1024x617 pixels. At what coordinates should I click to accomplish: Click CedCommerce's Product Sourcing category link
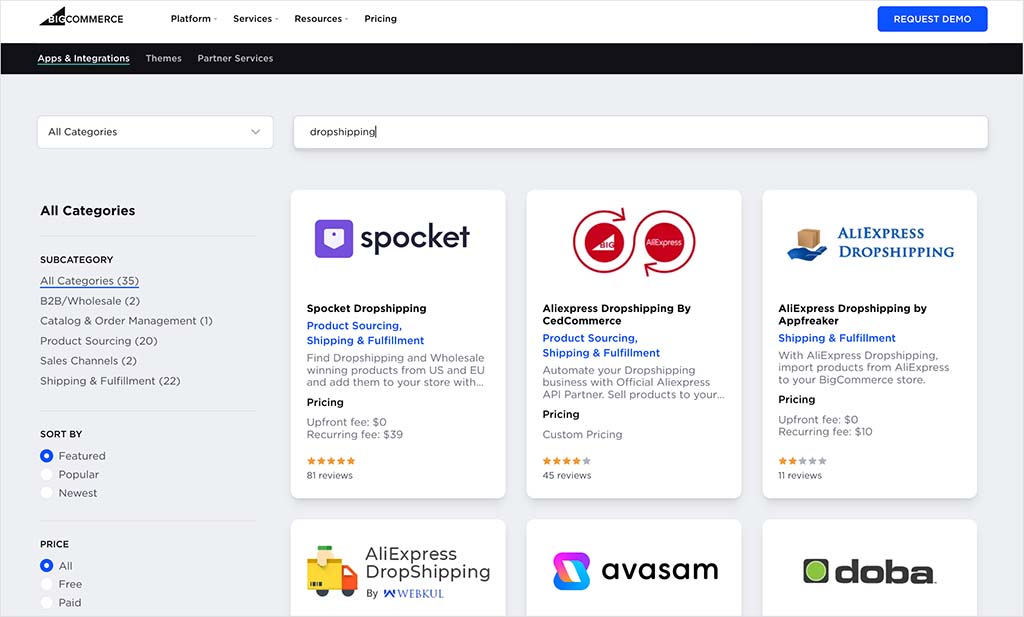[x=590, y=338]
